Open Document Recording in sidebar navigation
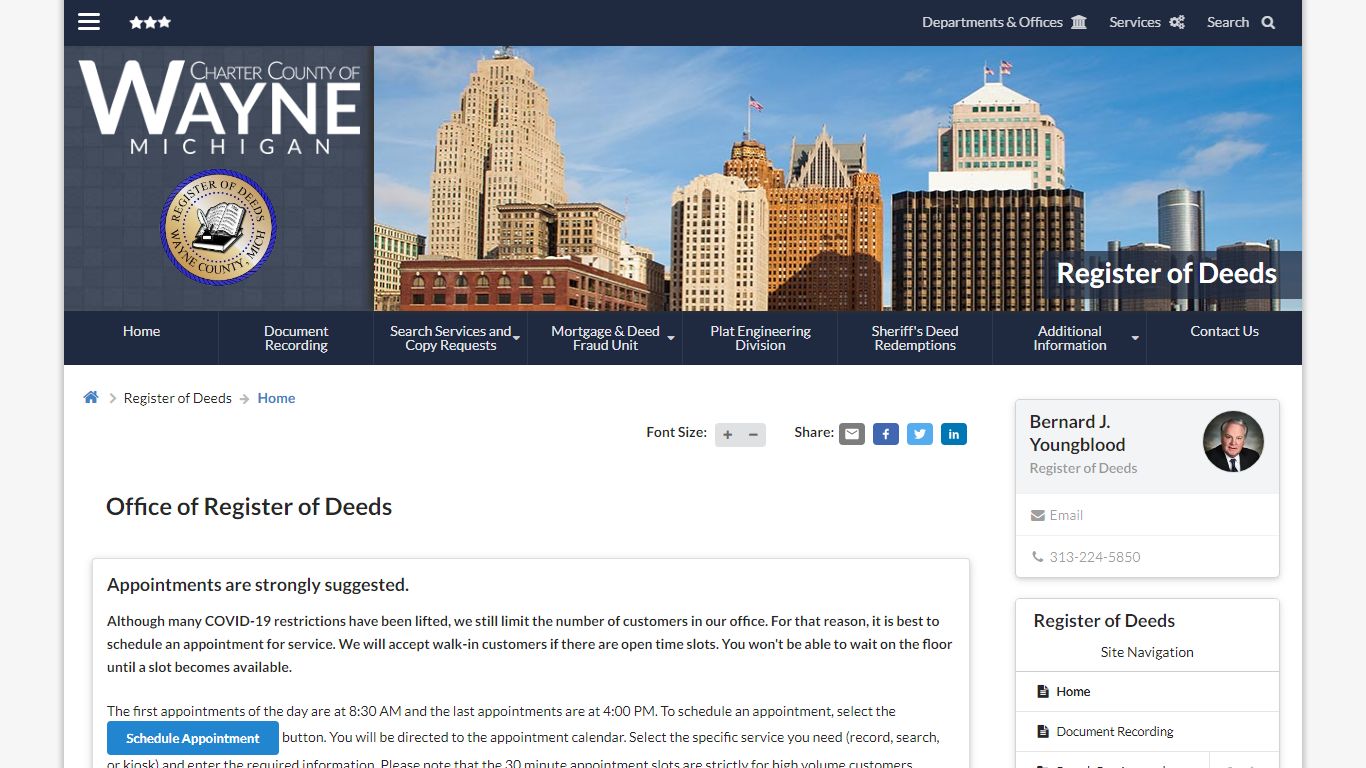The height and width of the screenshot is (768, 1366). click(x=1115, y=731)
